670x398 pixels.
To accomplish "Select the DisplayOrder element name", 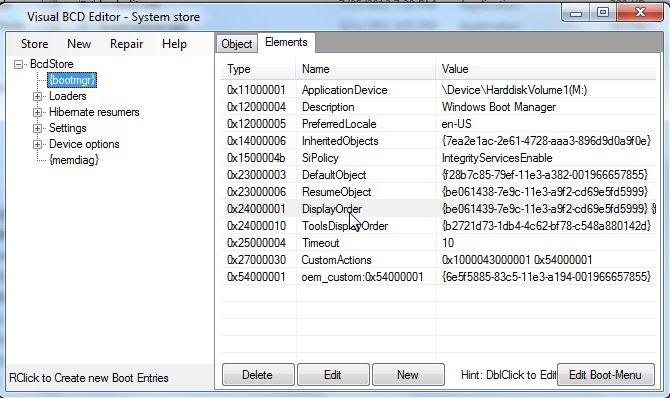I will click(x=332, y=209).
